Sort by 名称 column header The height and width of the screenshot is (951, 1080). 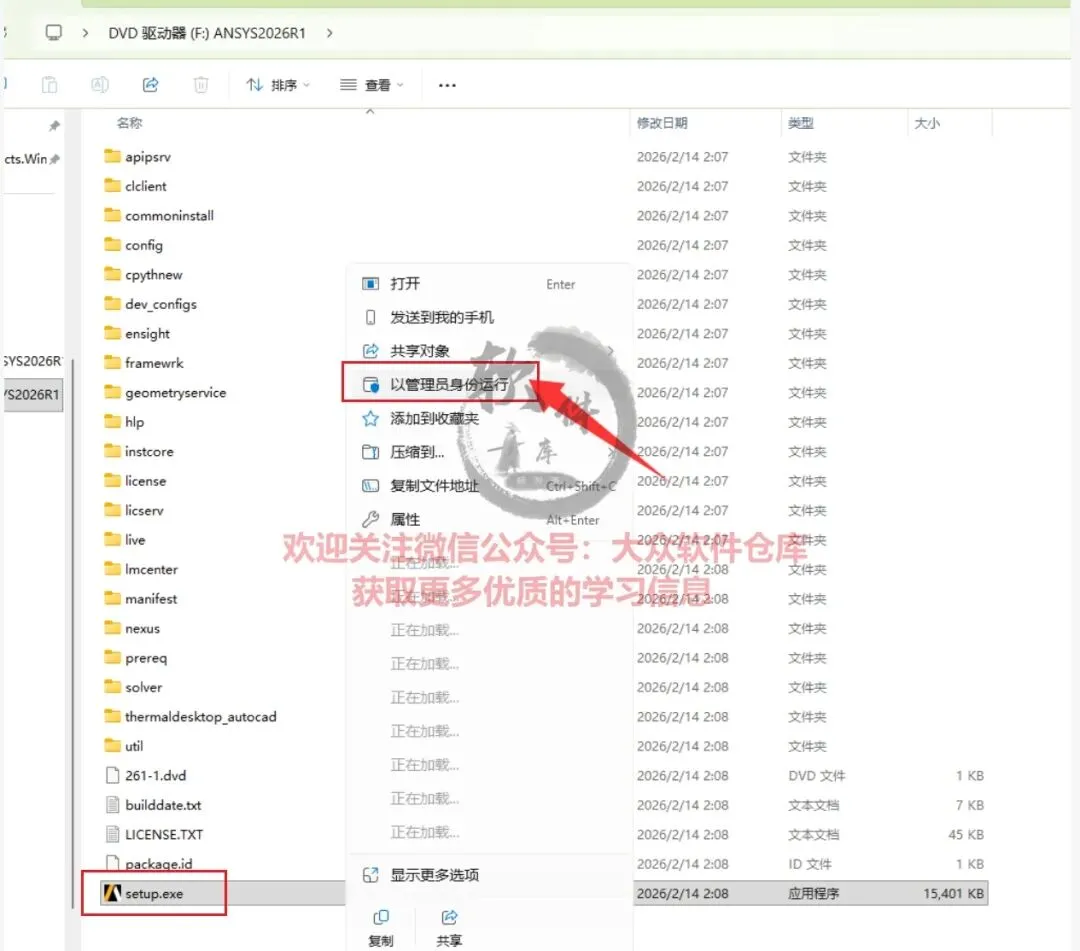point(129,123)
